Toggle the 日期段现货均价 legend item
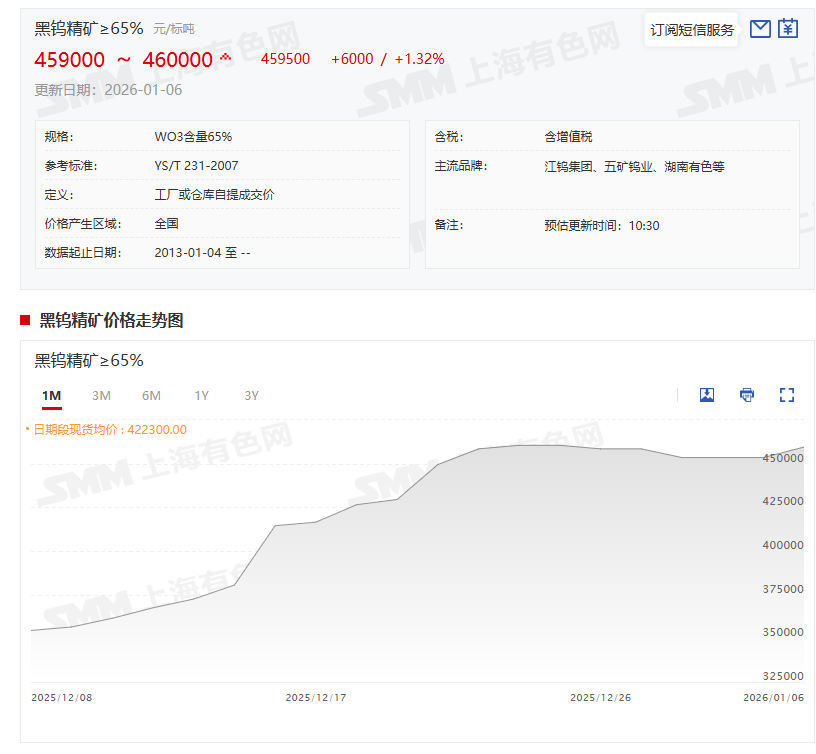 [x=106, y=430]
